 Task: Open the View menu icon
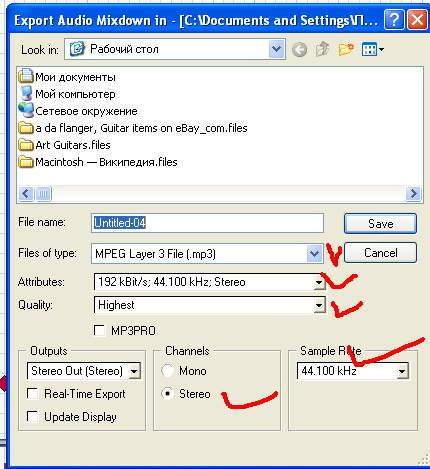(373, 50)
